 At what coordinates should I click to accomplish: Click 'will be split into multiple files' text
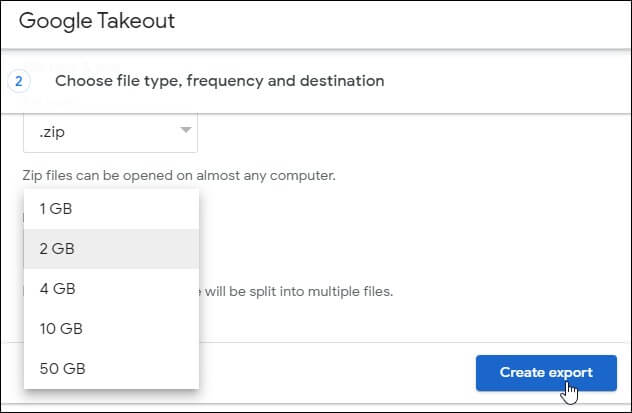coord(299,291)
